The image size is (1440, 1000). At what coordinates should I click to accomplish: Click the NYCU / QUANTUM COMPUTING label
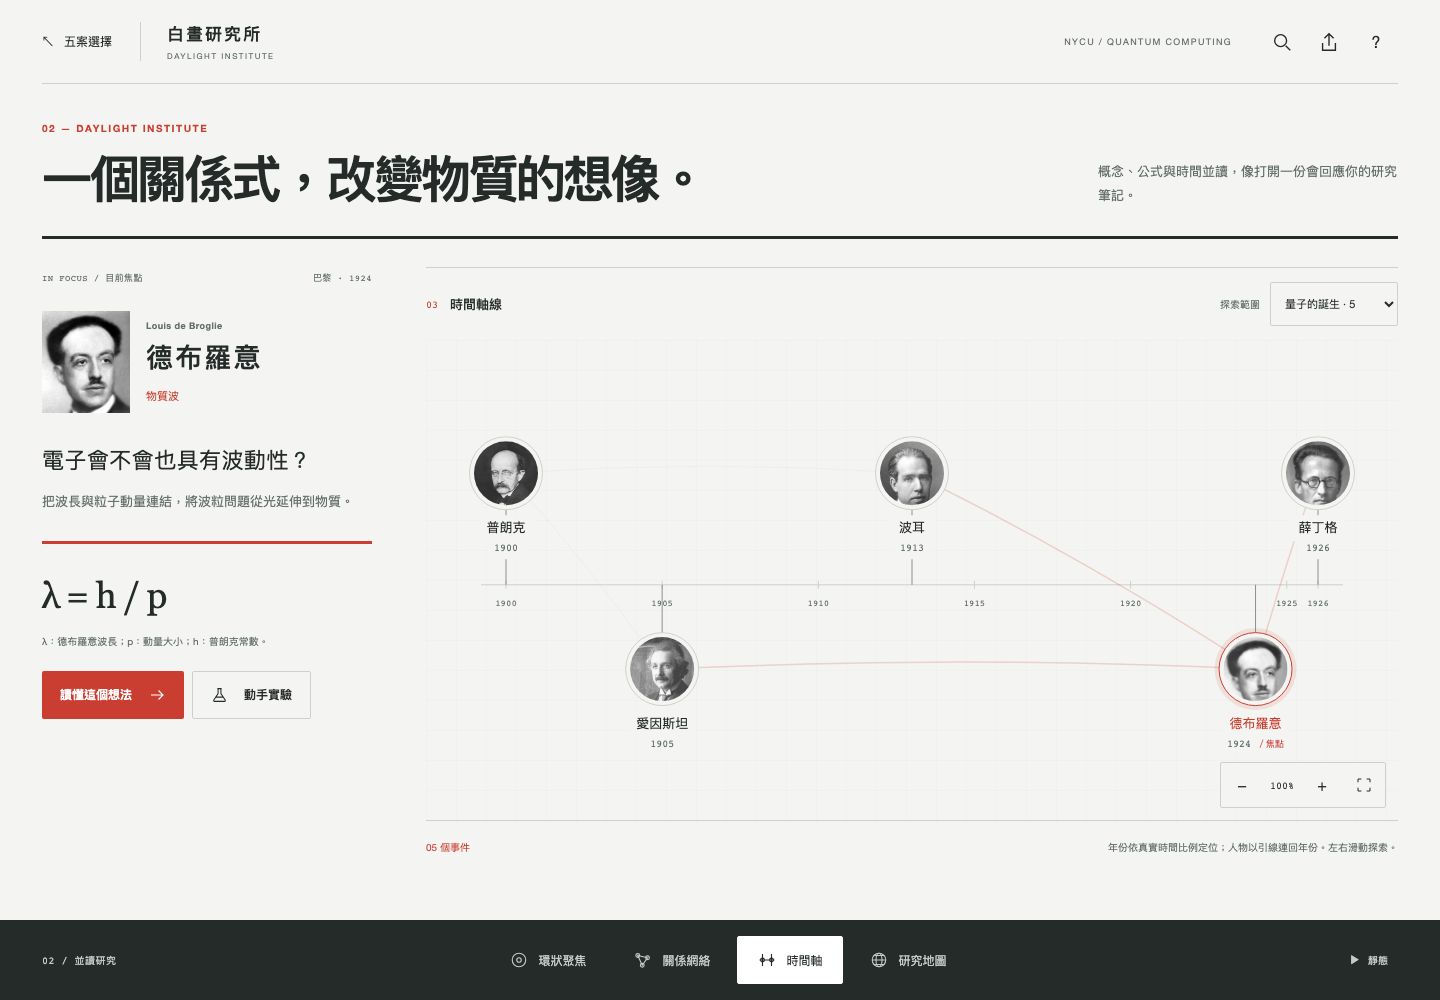[1147, 42]
